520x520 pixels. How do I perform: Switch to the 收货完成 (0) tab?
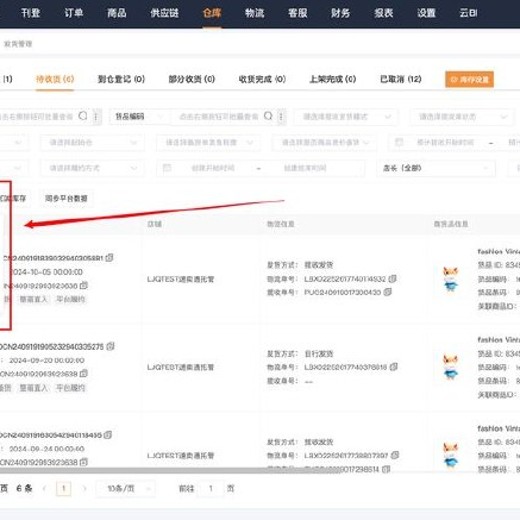tap(262, 79)
